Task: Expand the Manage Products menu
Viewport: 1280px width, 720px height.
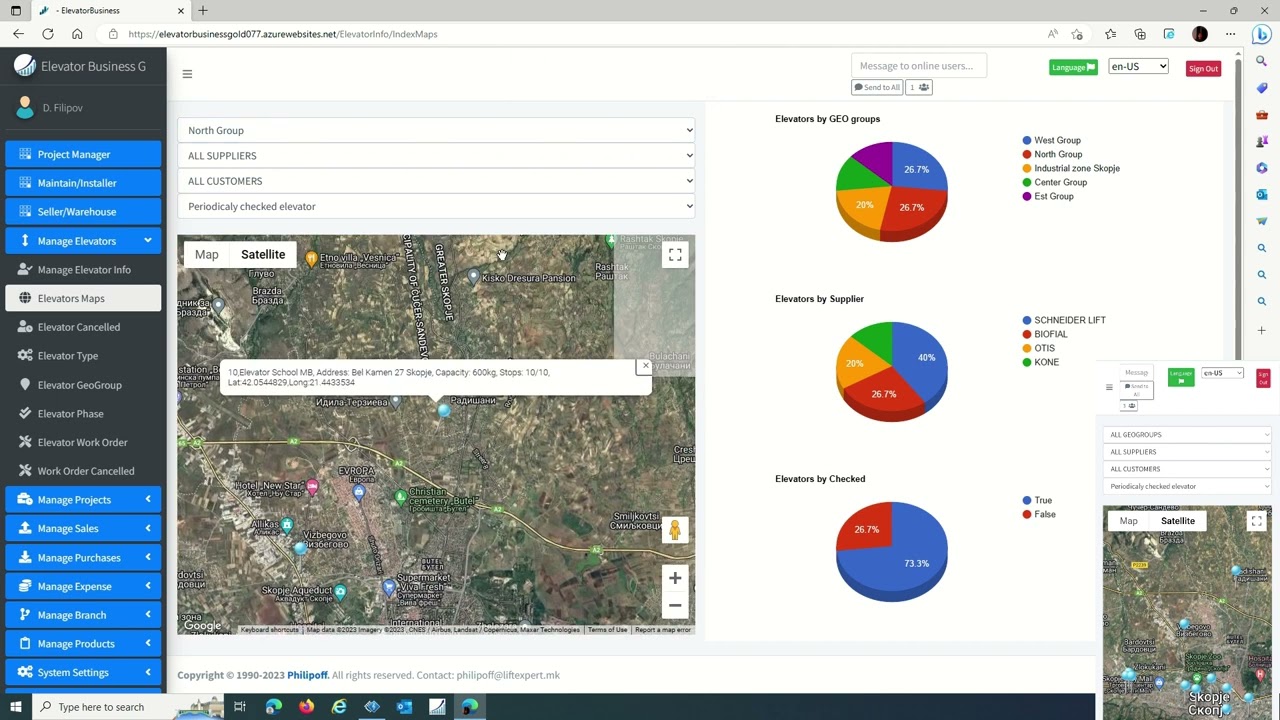Action: tap(83, 644)
